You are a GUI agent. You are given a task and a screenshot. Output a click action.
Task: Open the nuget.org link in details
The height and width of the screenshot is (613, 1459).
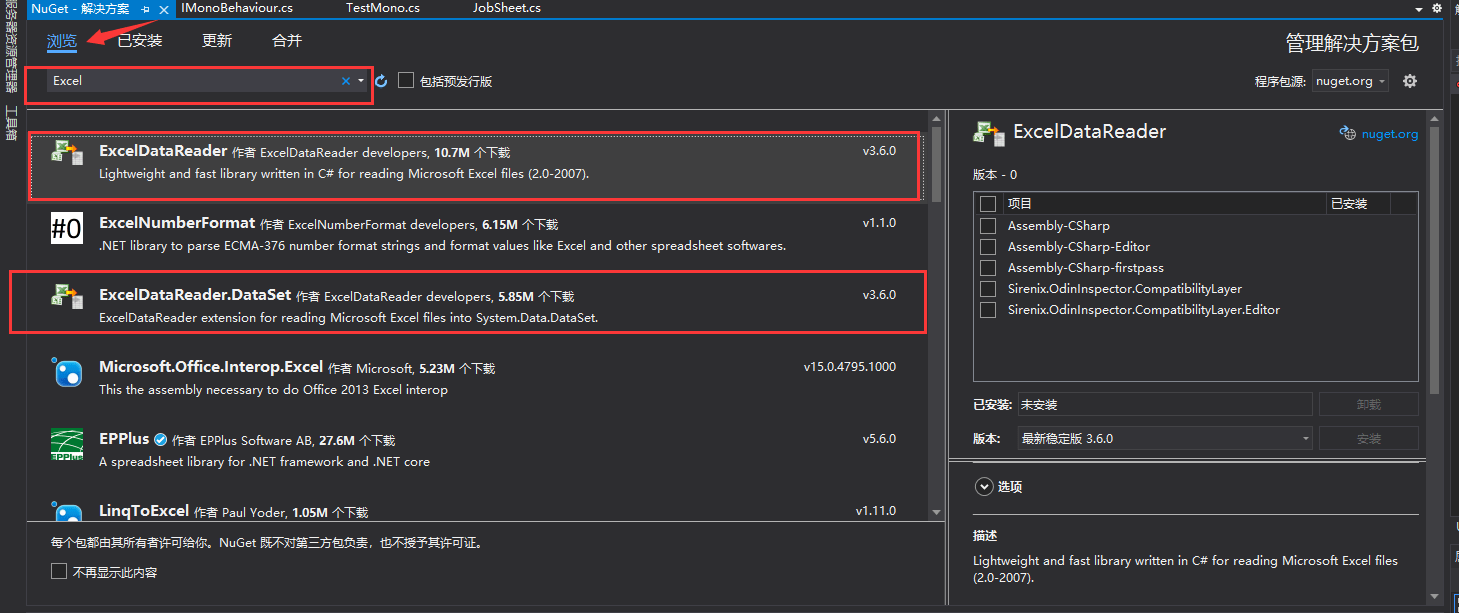1389,134
